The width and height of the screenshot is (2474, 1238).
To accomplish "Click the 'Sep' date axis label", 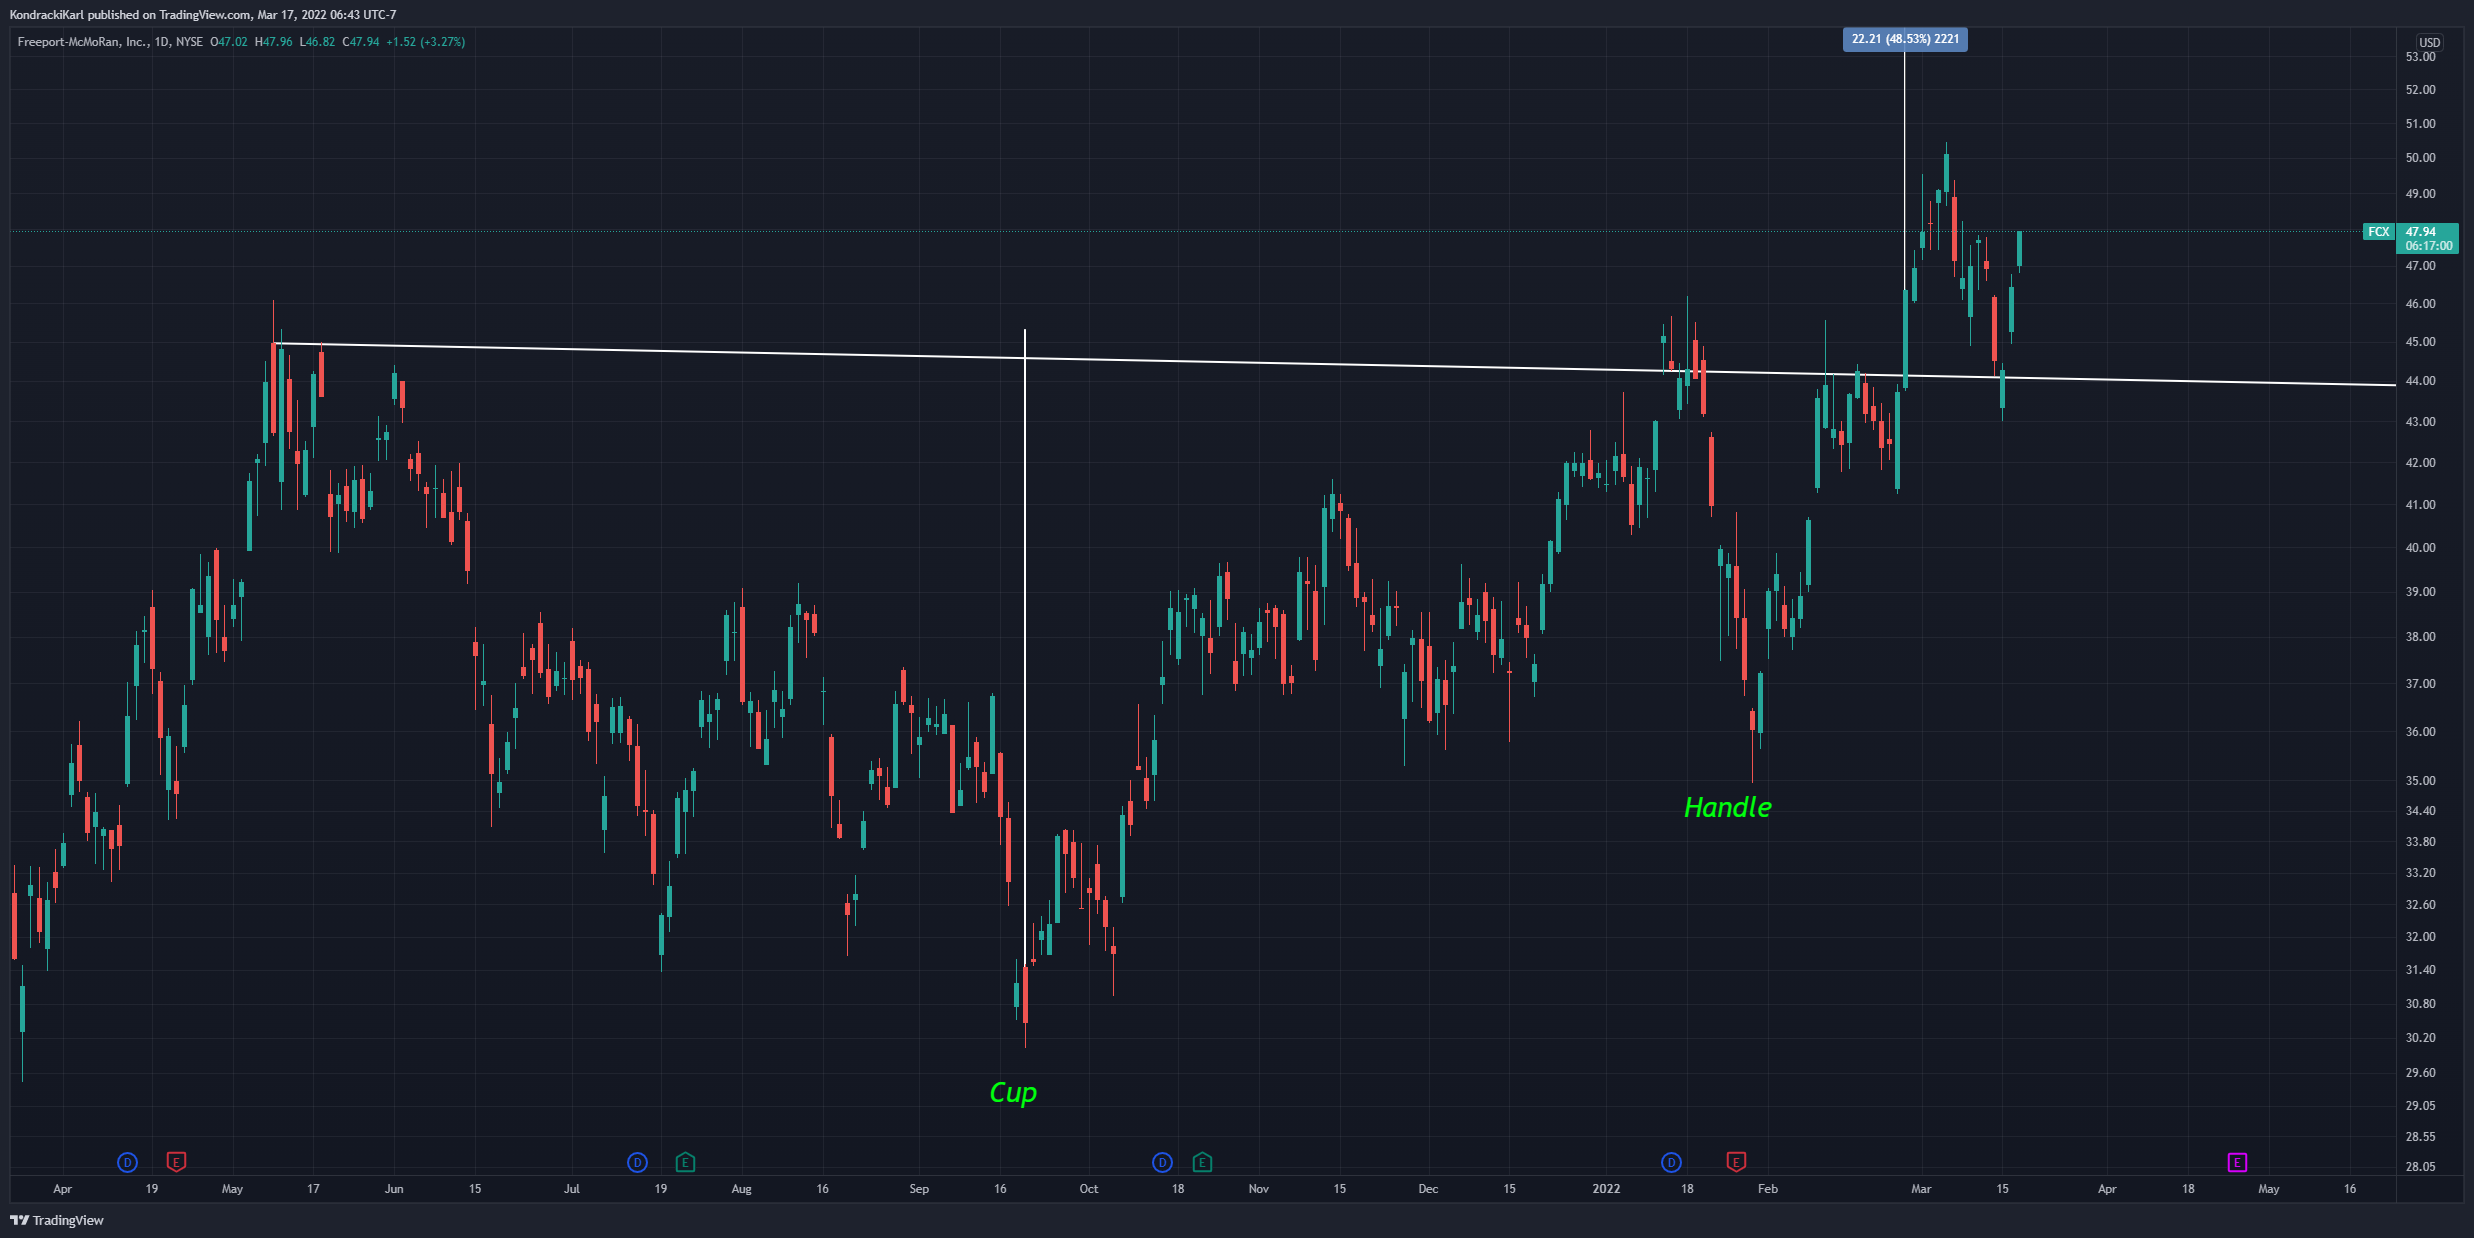I will (x=919, y=1189).
